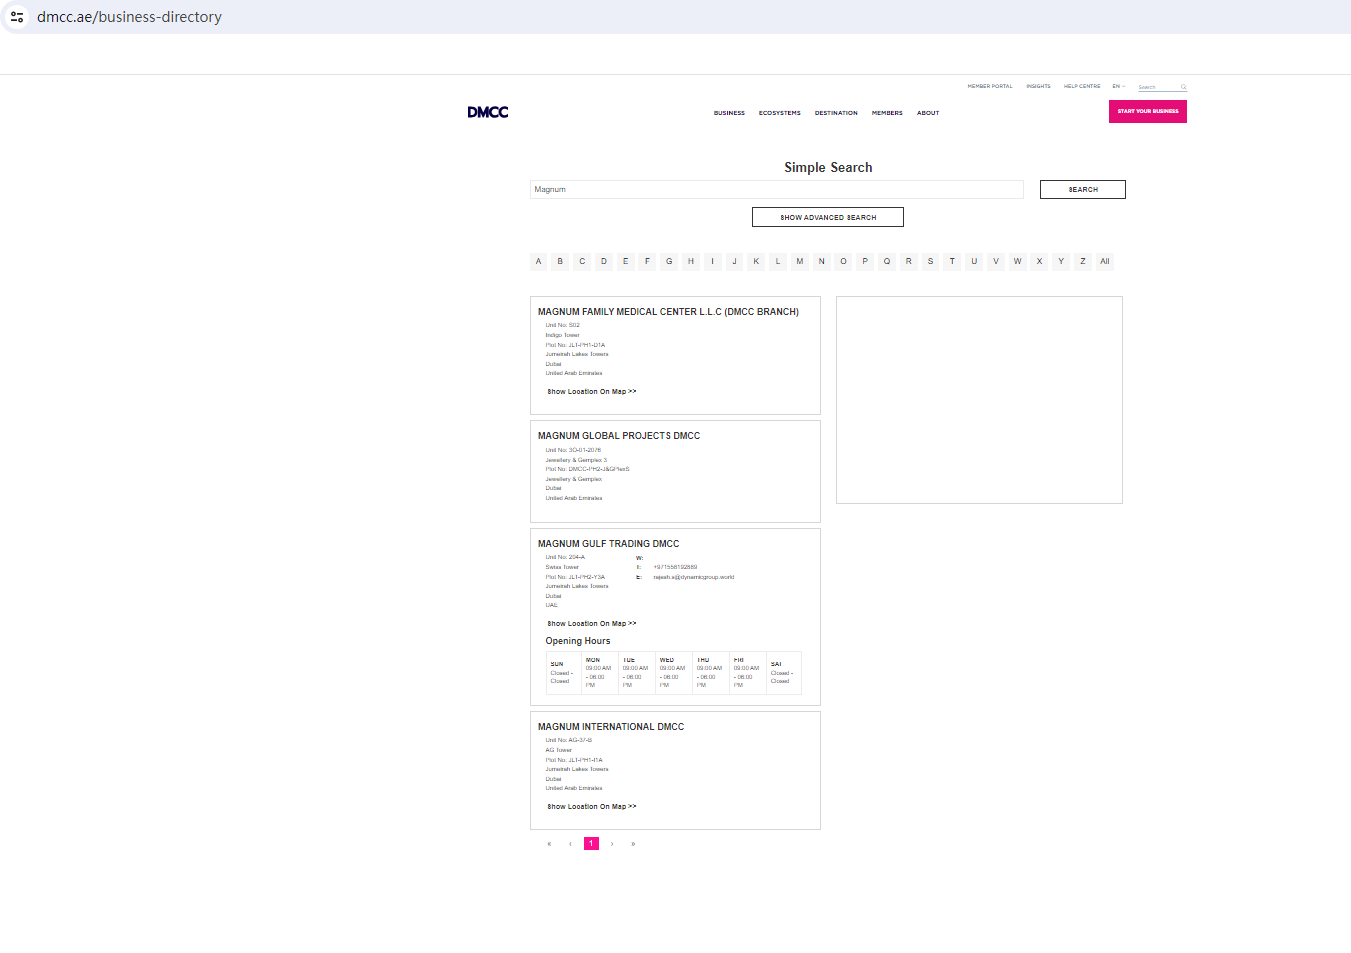Jump to the last results page
1351x953 pixels.
point(633,844)
